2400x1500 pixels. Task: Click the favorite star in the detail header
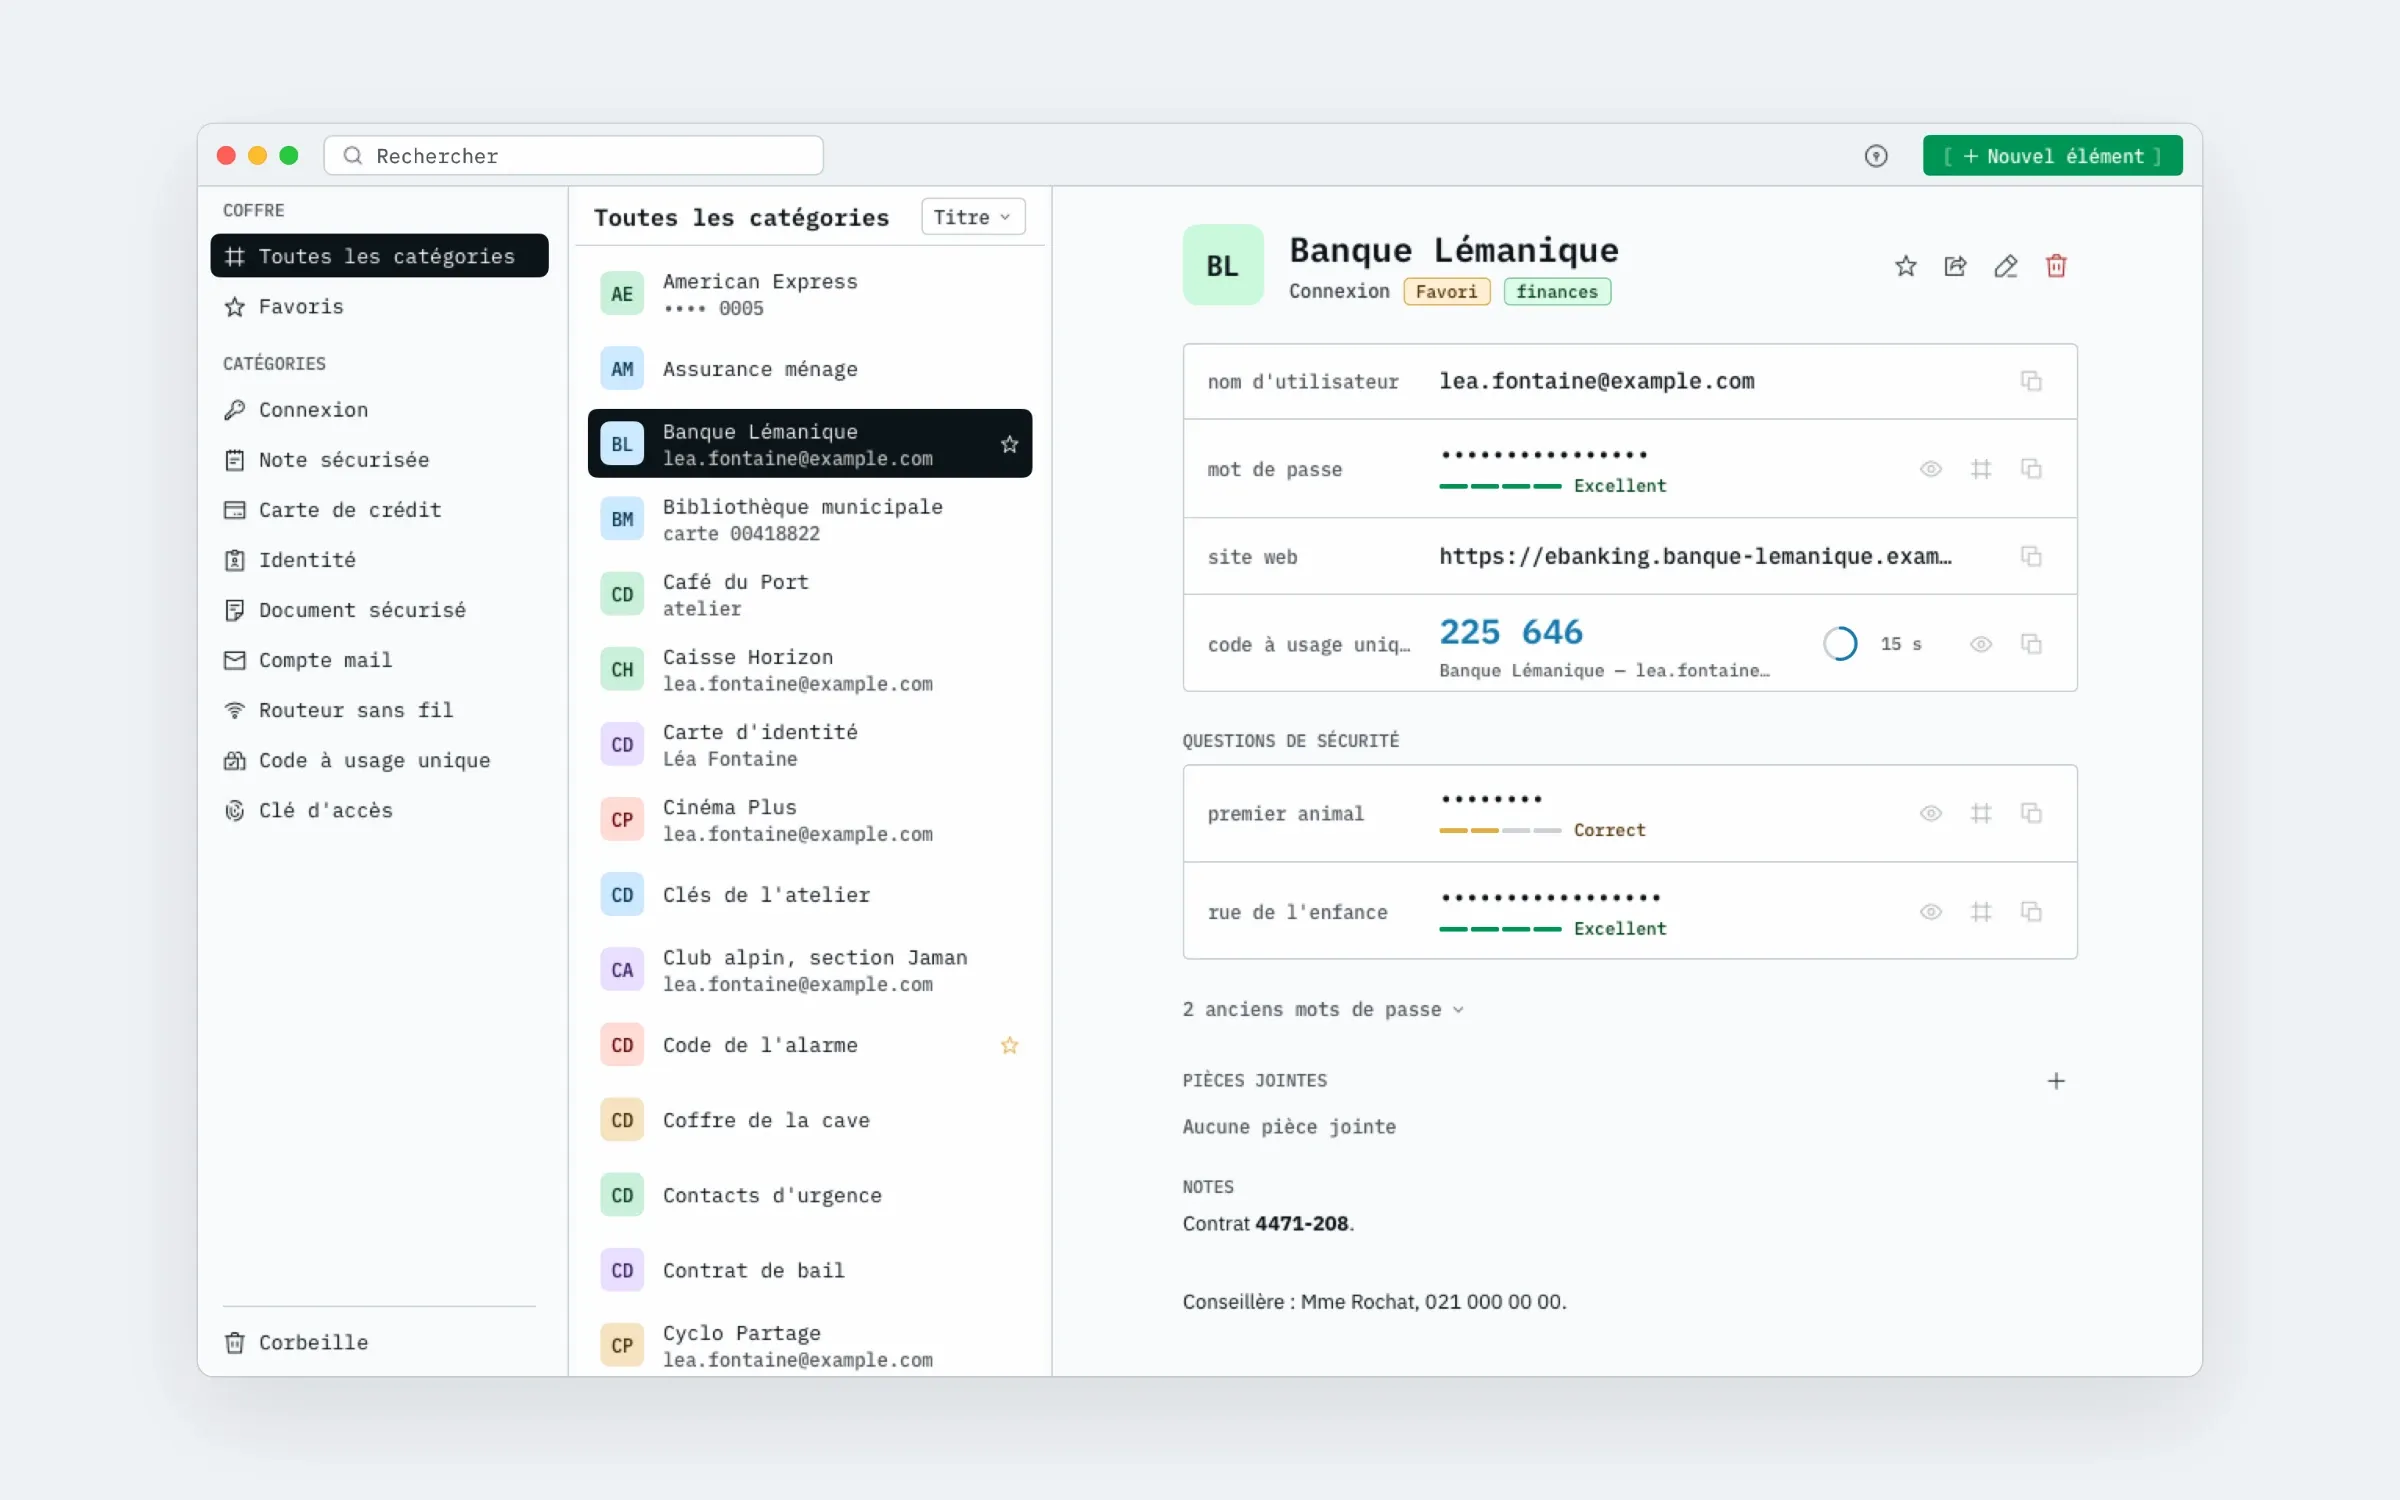click(x=1905, y=266)
